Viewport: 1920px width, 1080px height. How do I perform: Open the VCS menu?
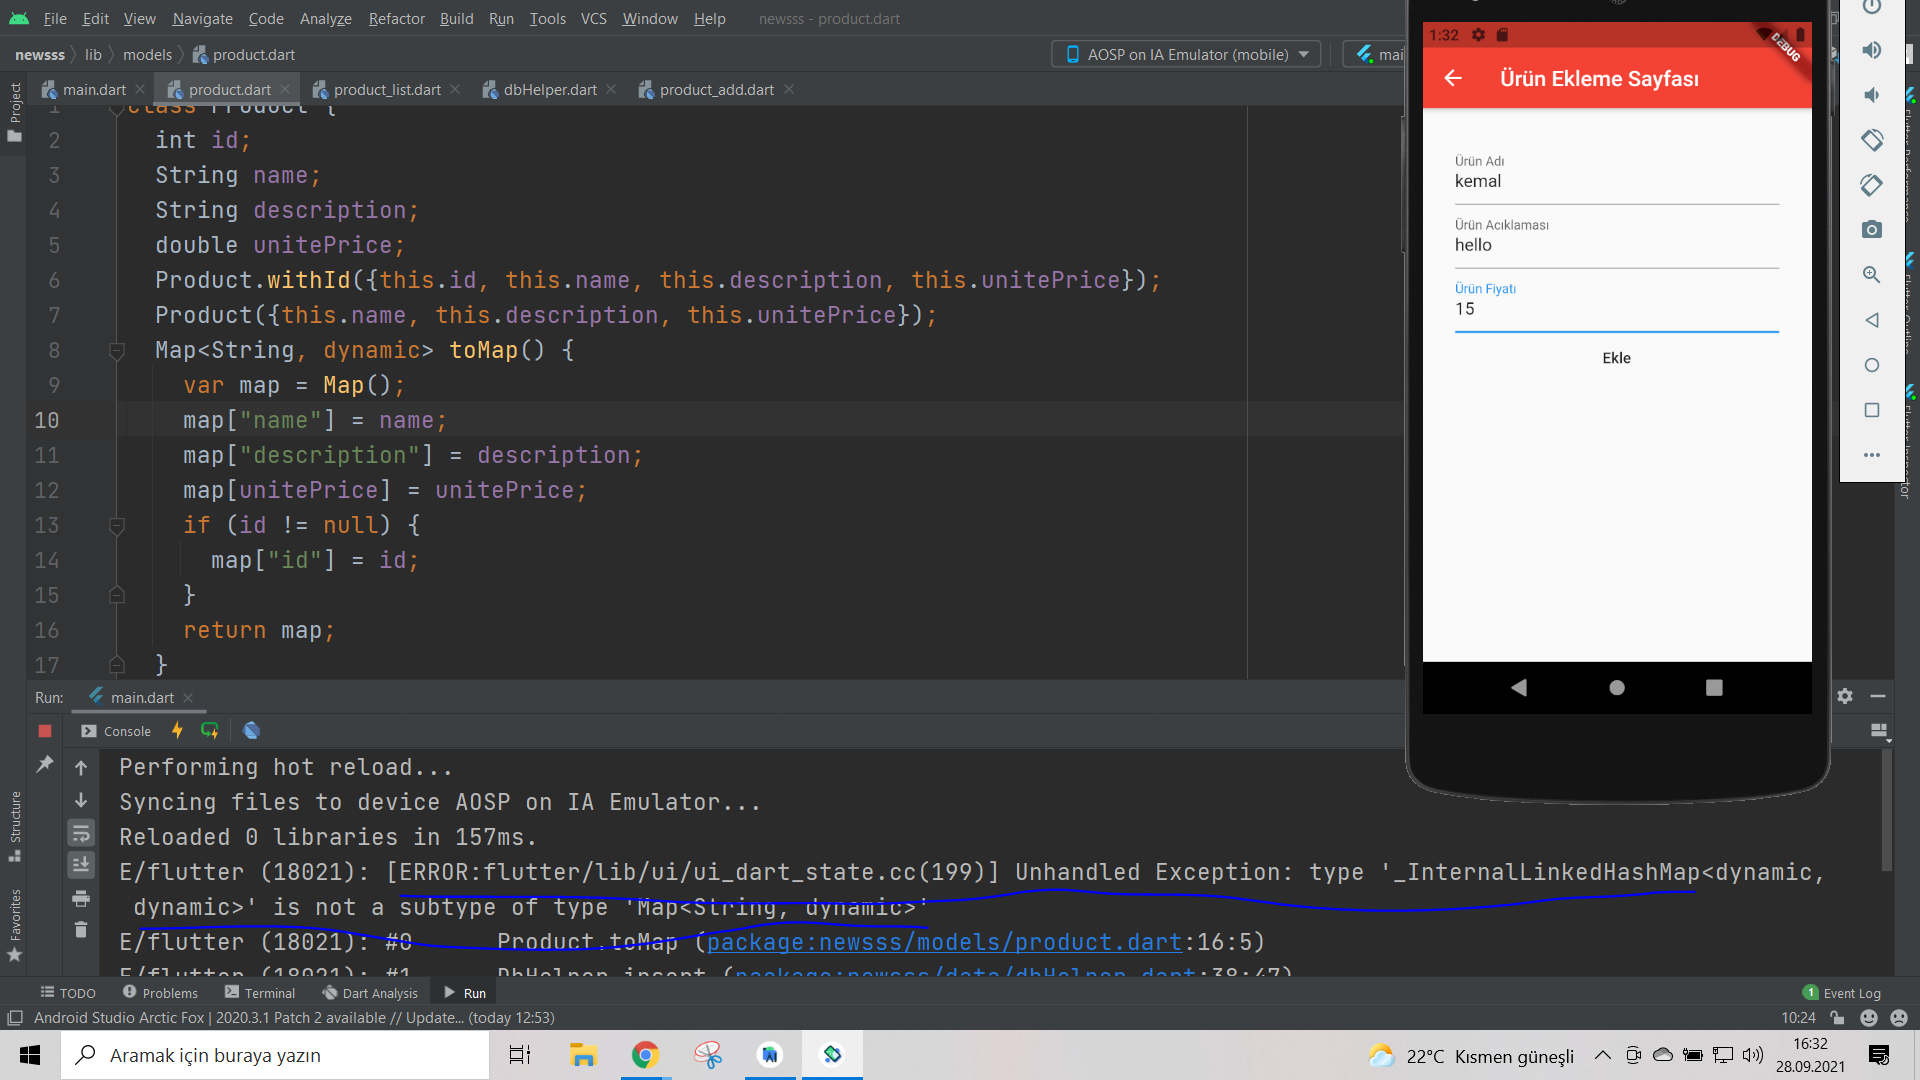593,18
